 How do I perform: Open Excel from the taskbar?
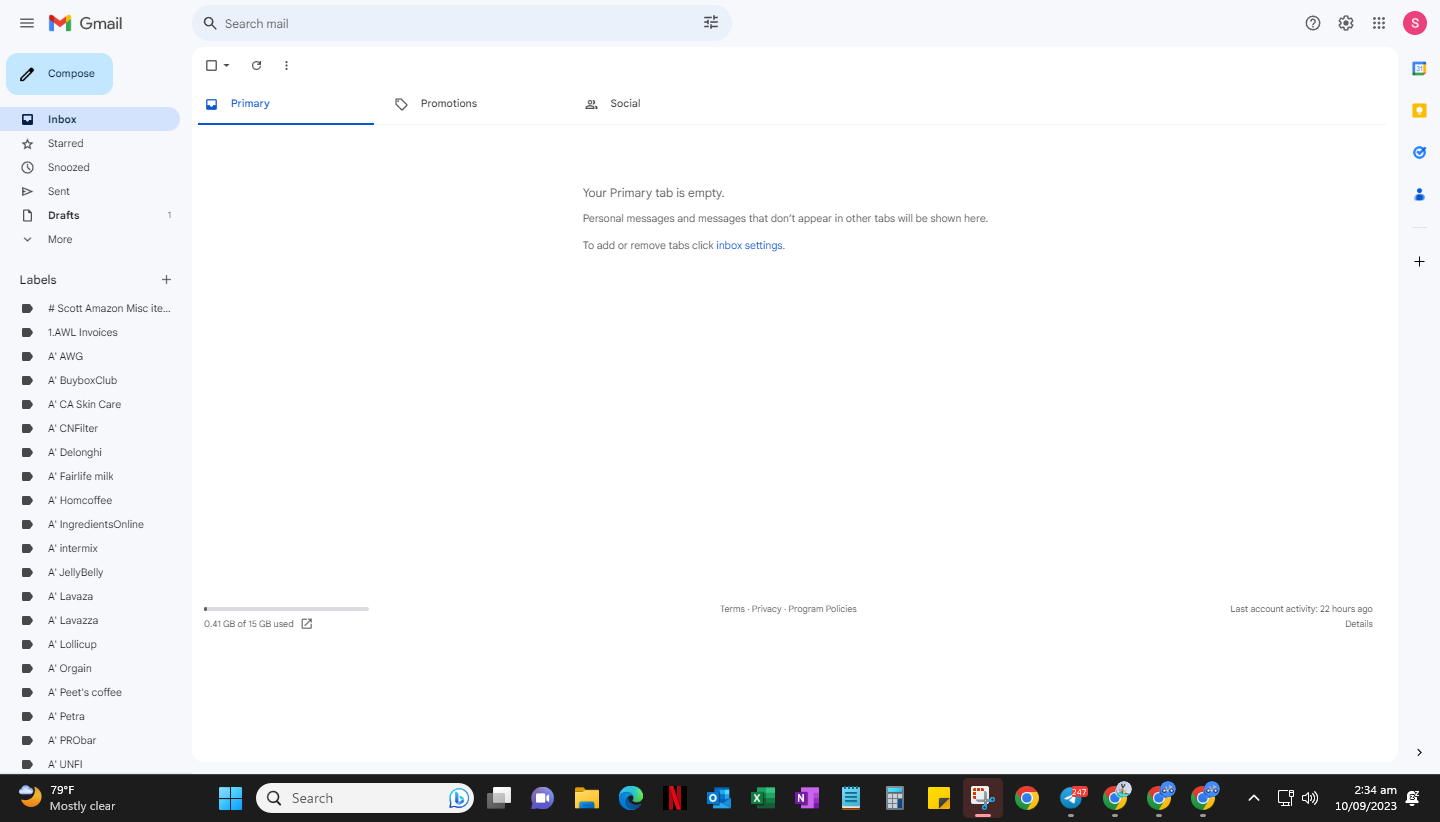tap(763, 798)
